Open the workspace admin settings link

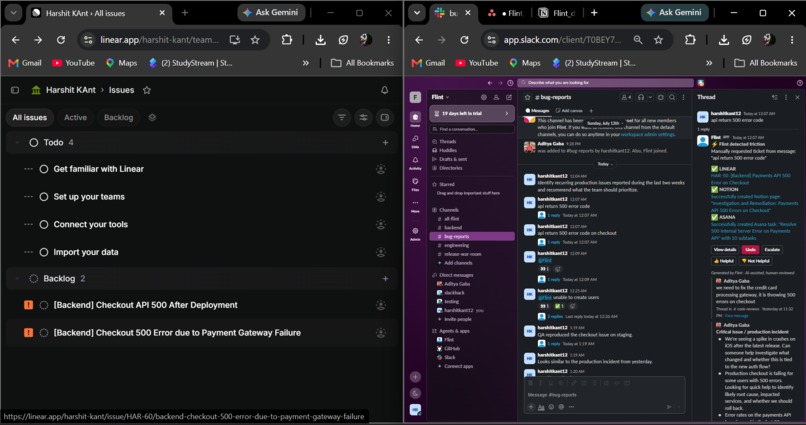[x=648, y=135]
